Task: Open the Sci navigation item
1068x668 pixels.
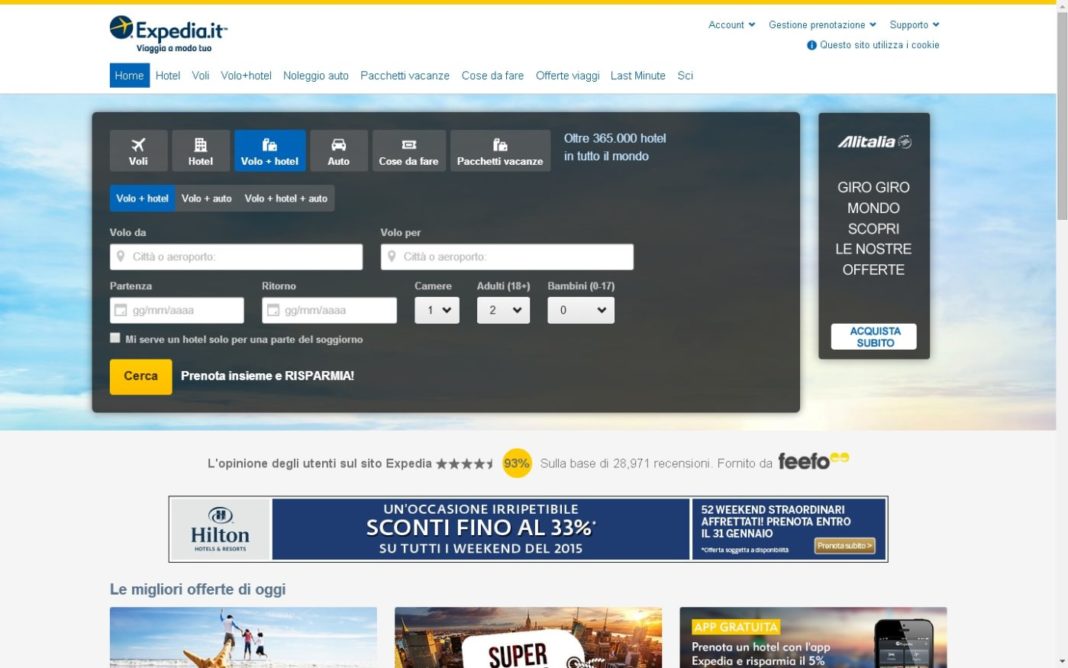Action: 685,76
